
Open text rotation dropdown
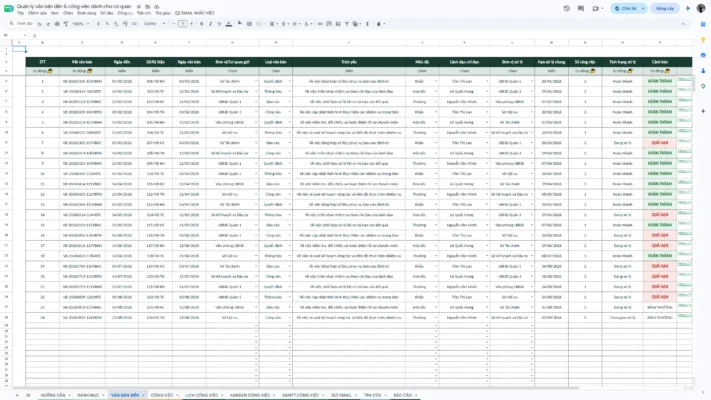[307, 24]
